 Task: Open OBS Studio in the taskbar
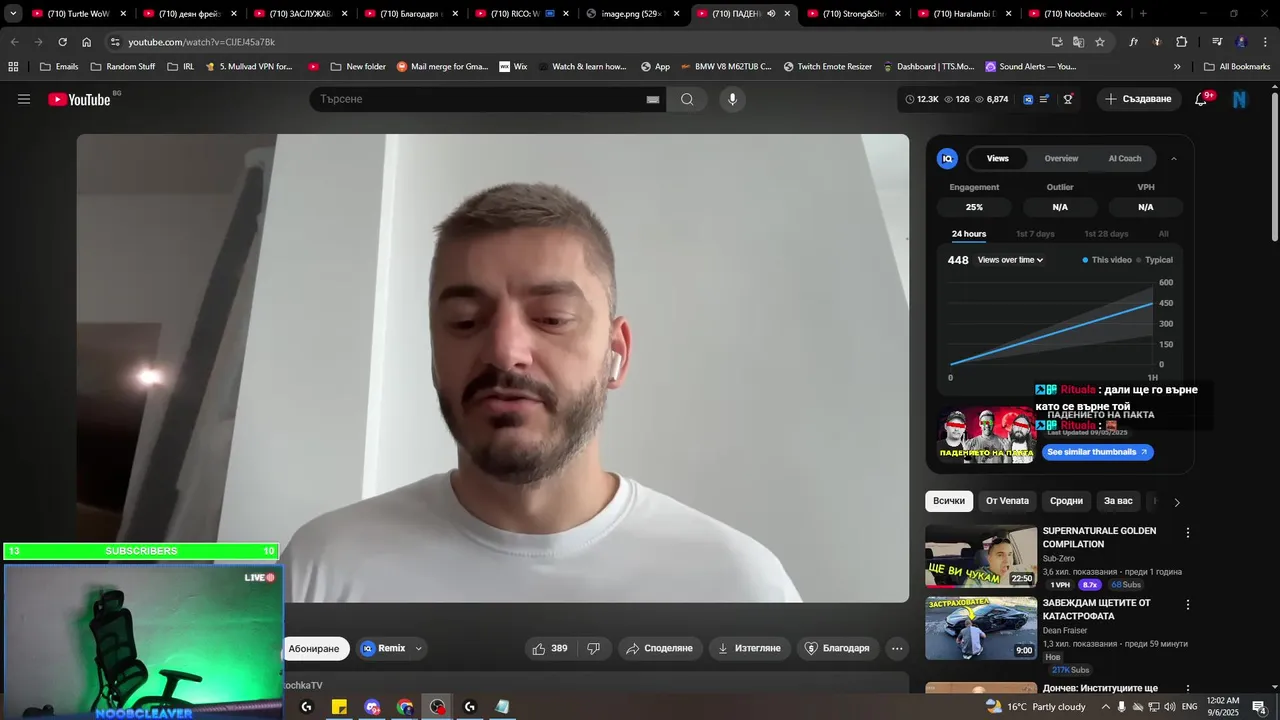tap(438, 707)
